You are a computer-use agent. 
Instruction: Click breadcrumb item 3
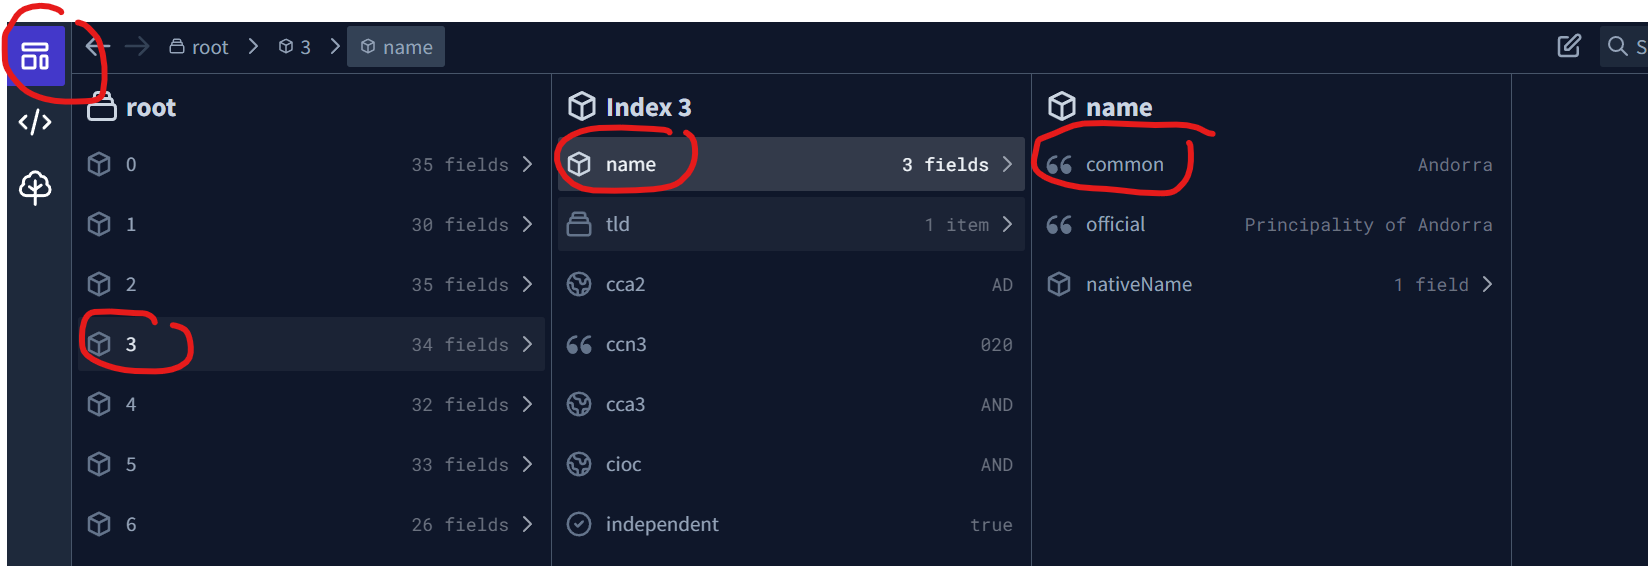pyautogui.click(x=295, y=47)
